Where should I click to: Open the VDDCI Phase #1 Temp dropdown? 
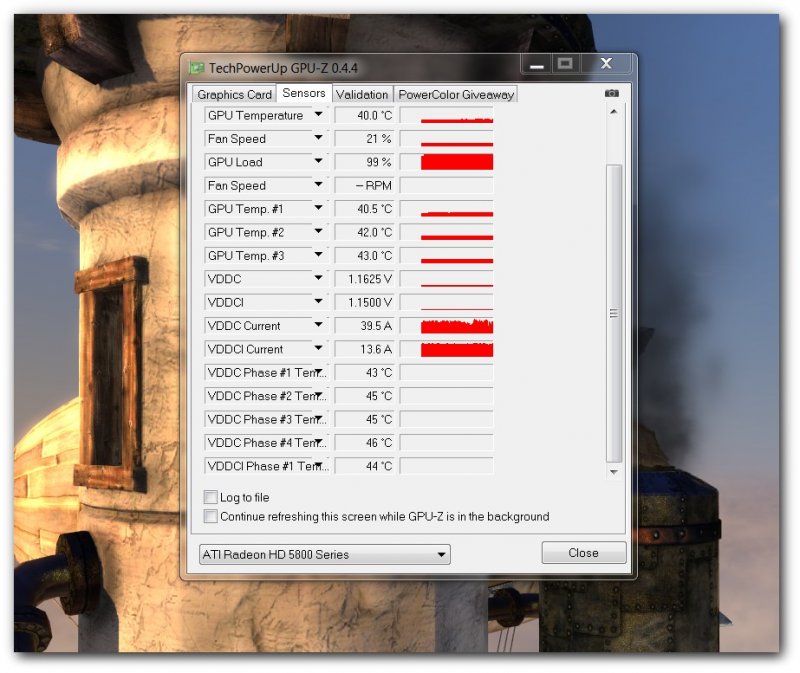pyautogui.click(x=318, y=466)
